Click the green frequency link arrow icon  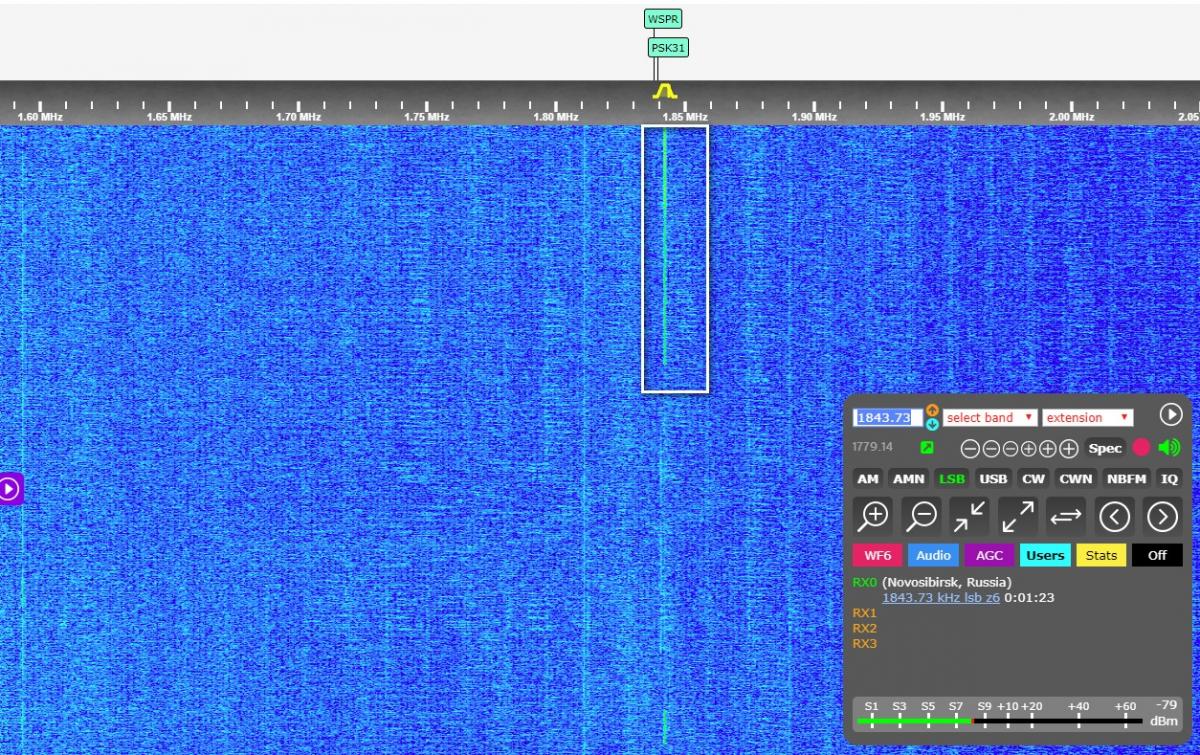[927, 448]
